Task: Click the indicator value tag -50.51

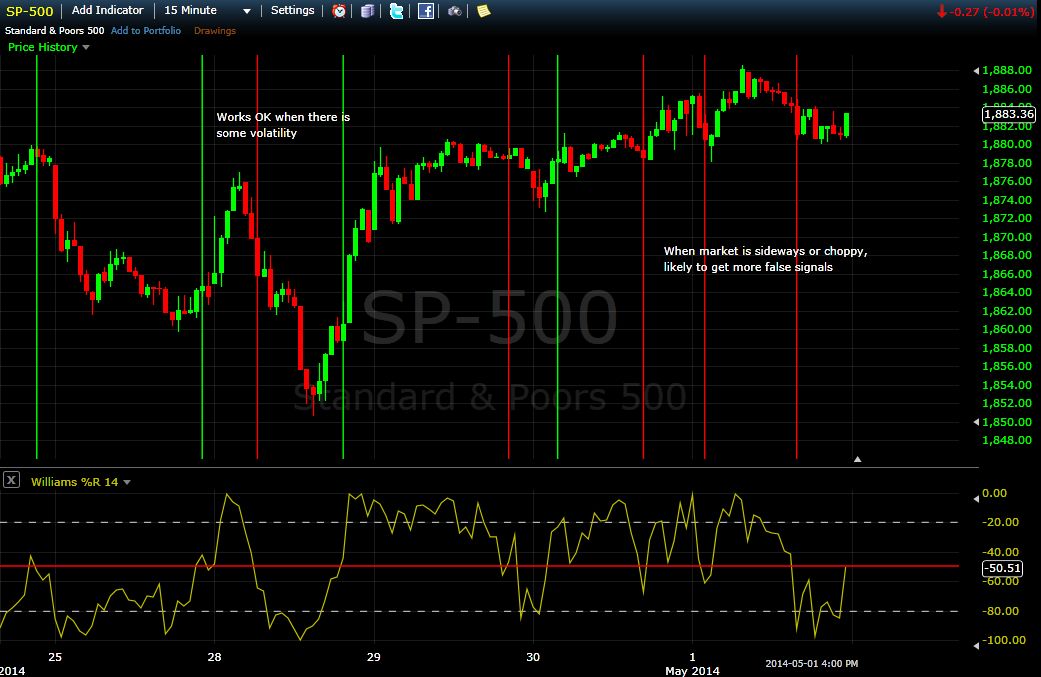Action: pos(1002,568)
